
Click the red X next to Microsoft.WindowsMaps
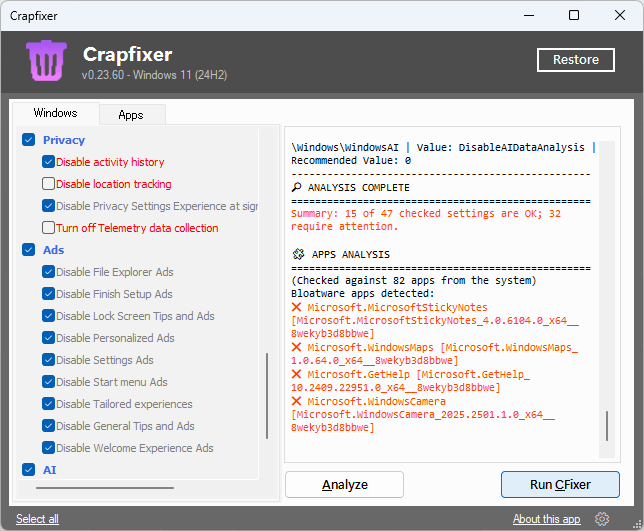point(296,347)
